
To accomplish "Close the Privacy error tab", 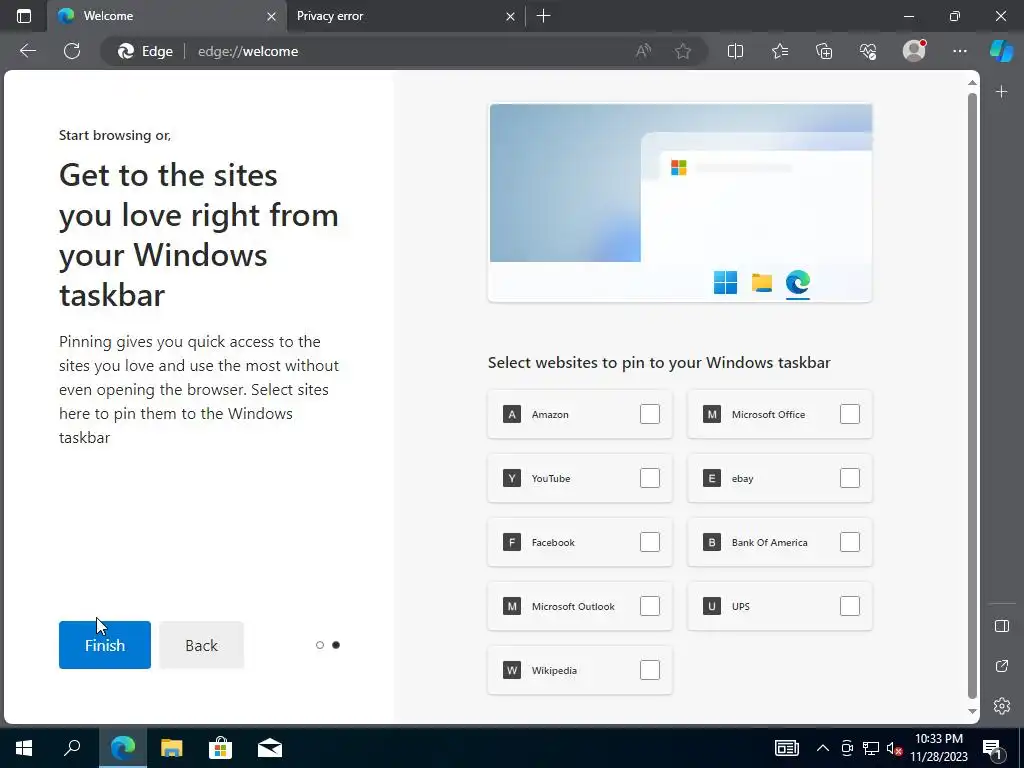I will [x=511, y=16].
